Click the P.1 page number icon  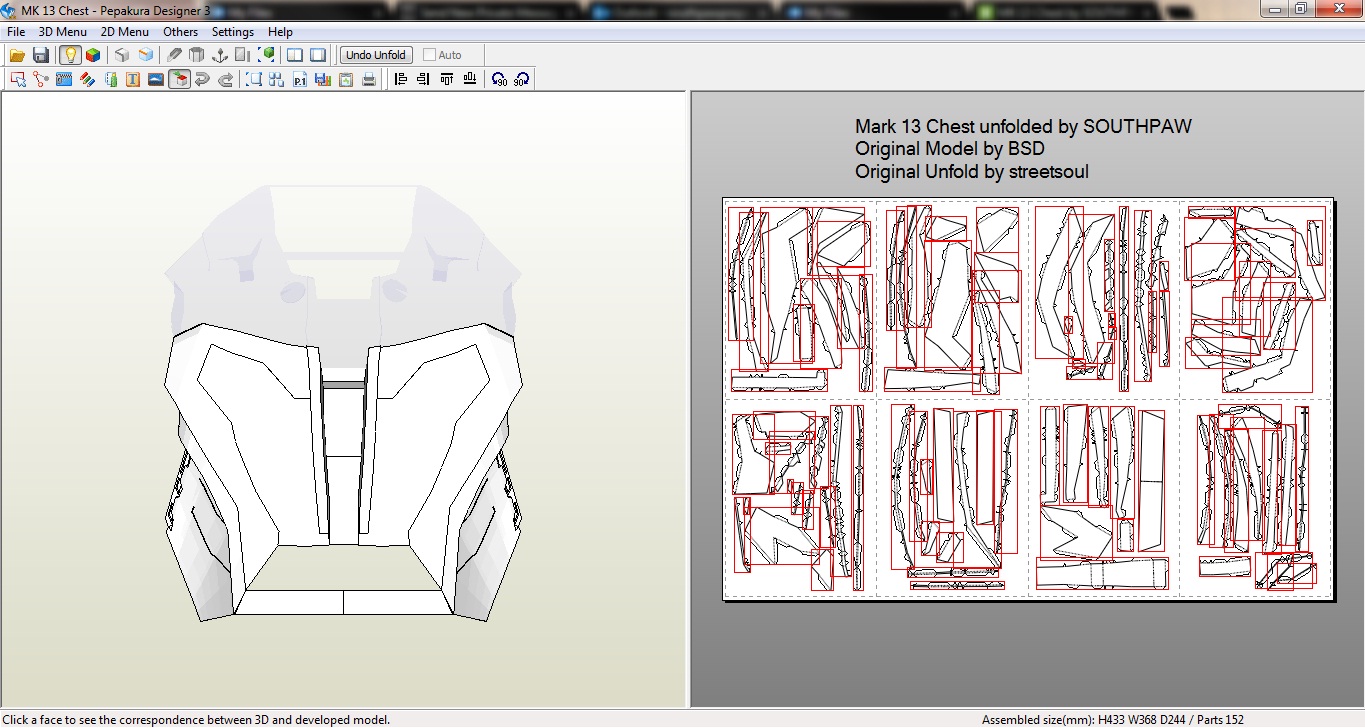(300, 79)
